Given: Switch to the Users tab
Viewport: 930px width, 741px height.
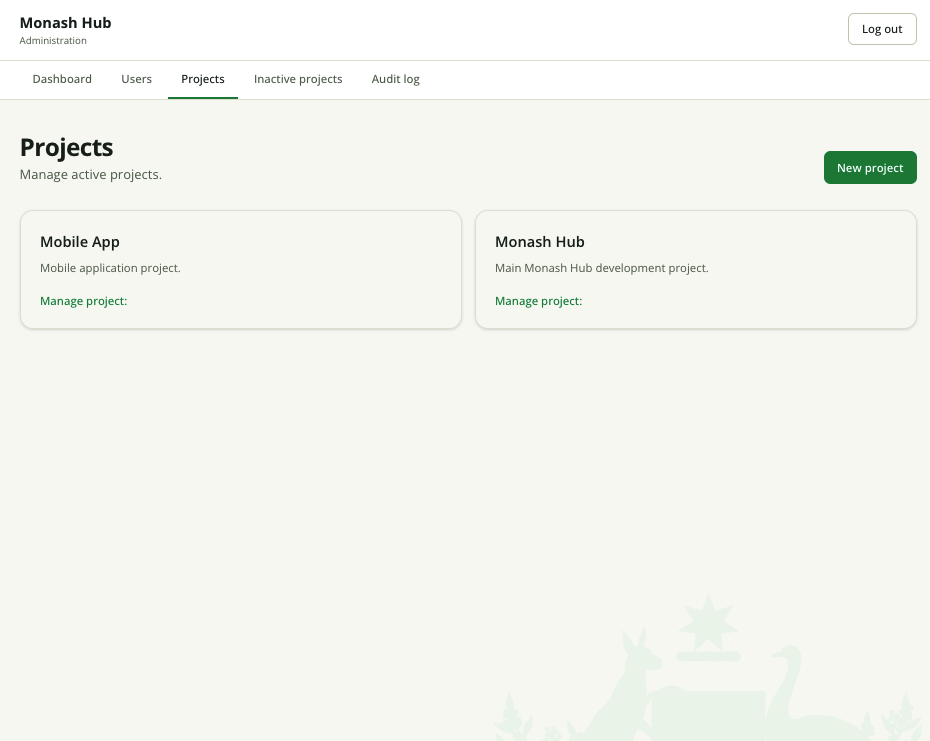Looking at the screenshot, I should [x=136, y=79].
